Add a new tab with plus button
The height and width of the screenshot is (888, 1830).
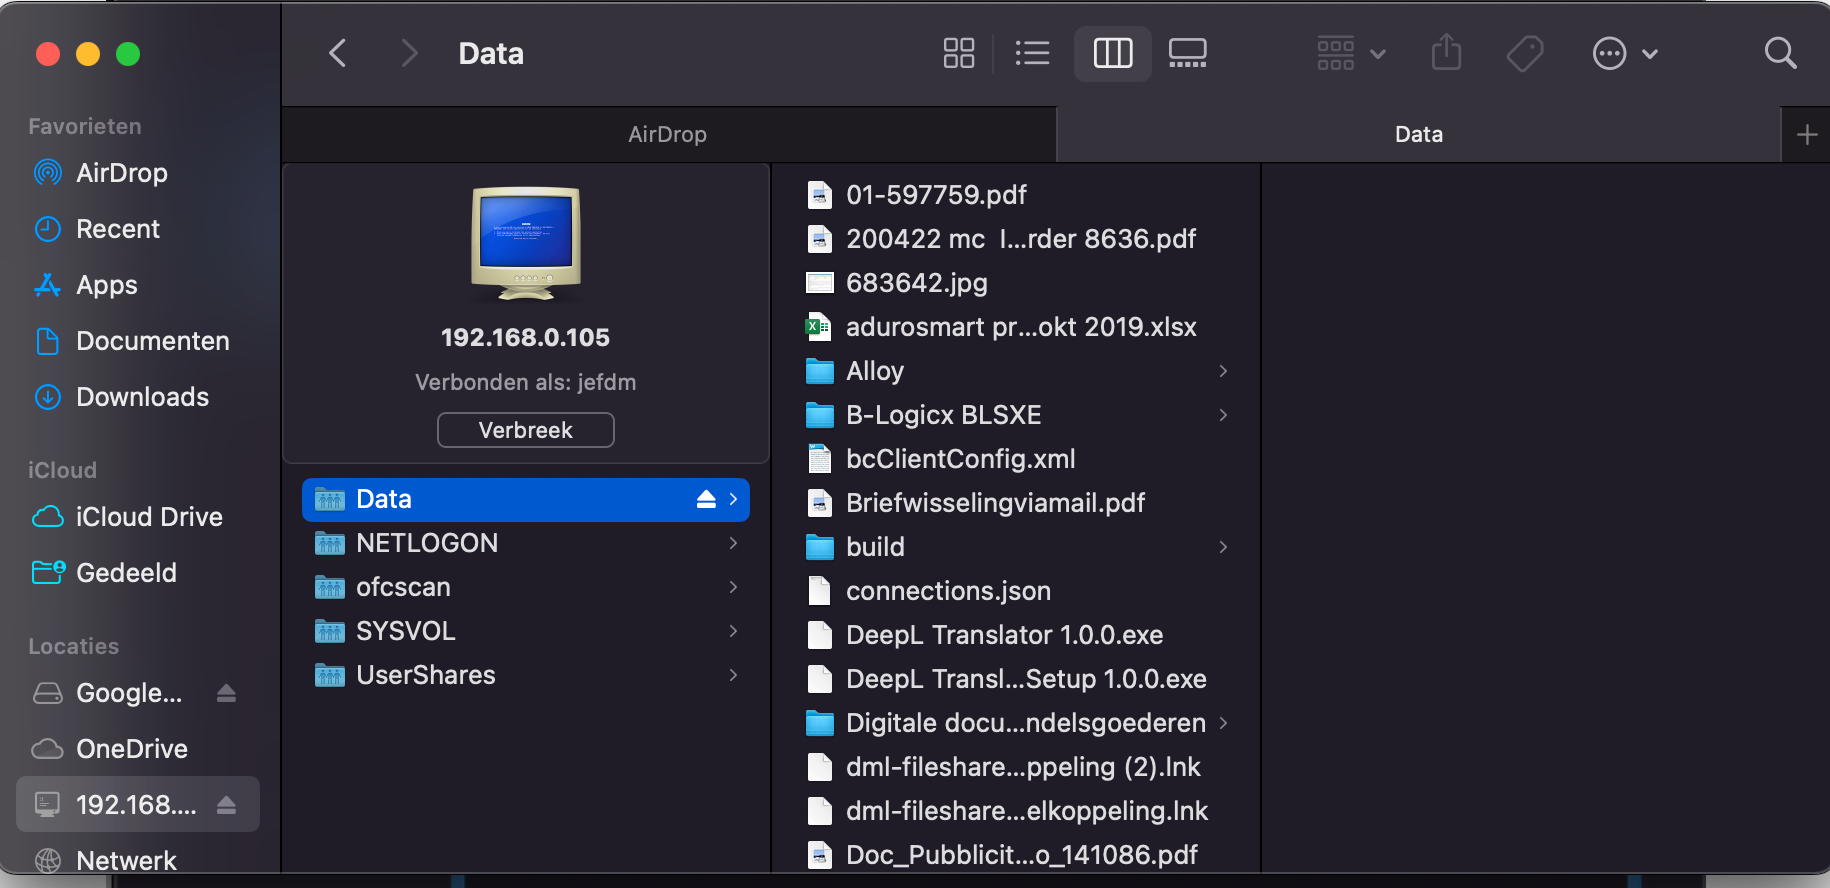(1806, 134)
